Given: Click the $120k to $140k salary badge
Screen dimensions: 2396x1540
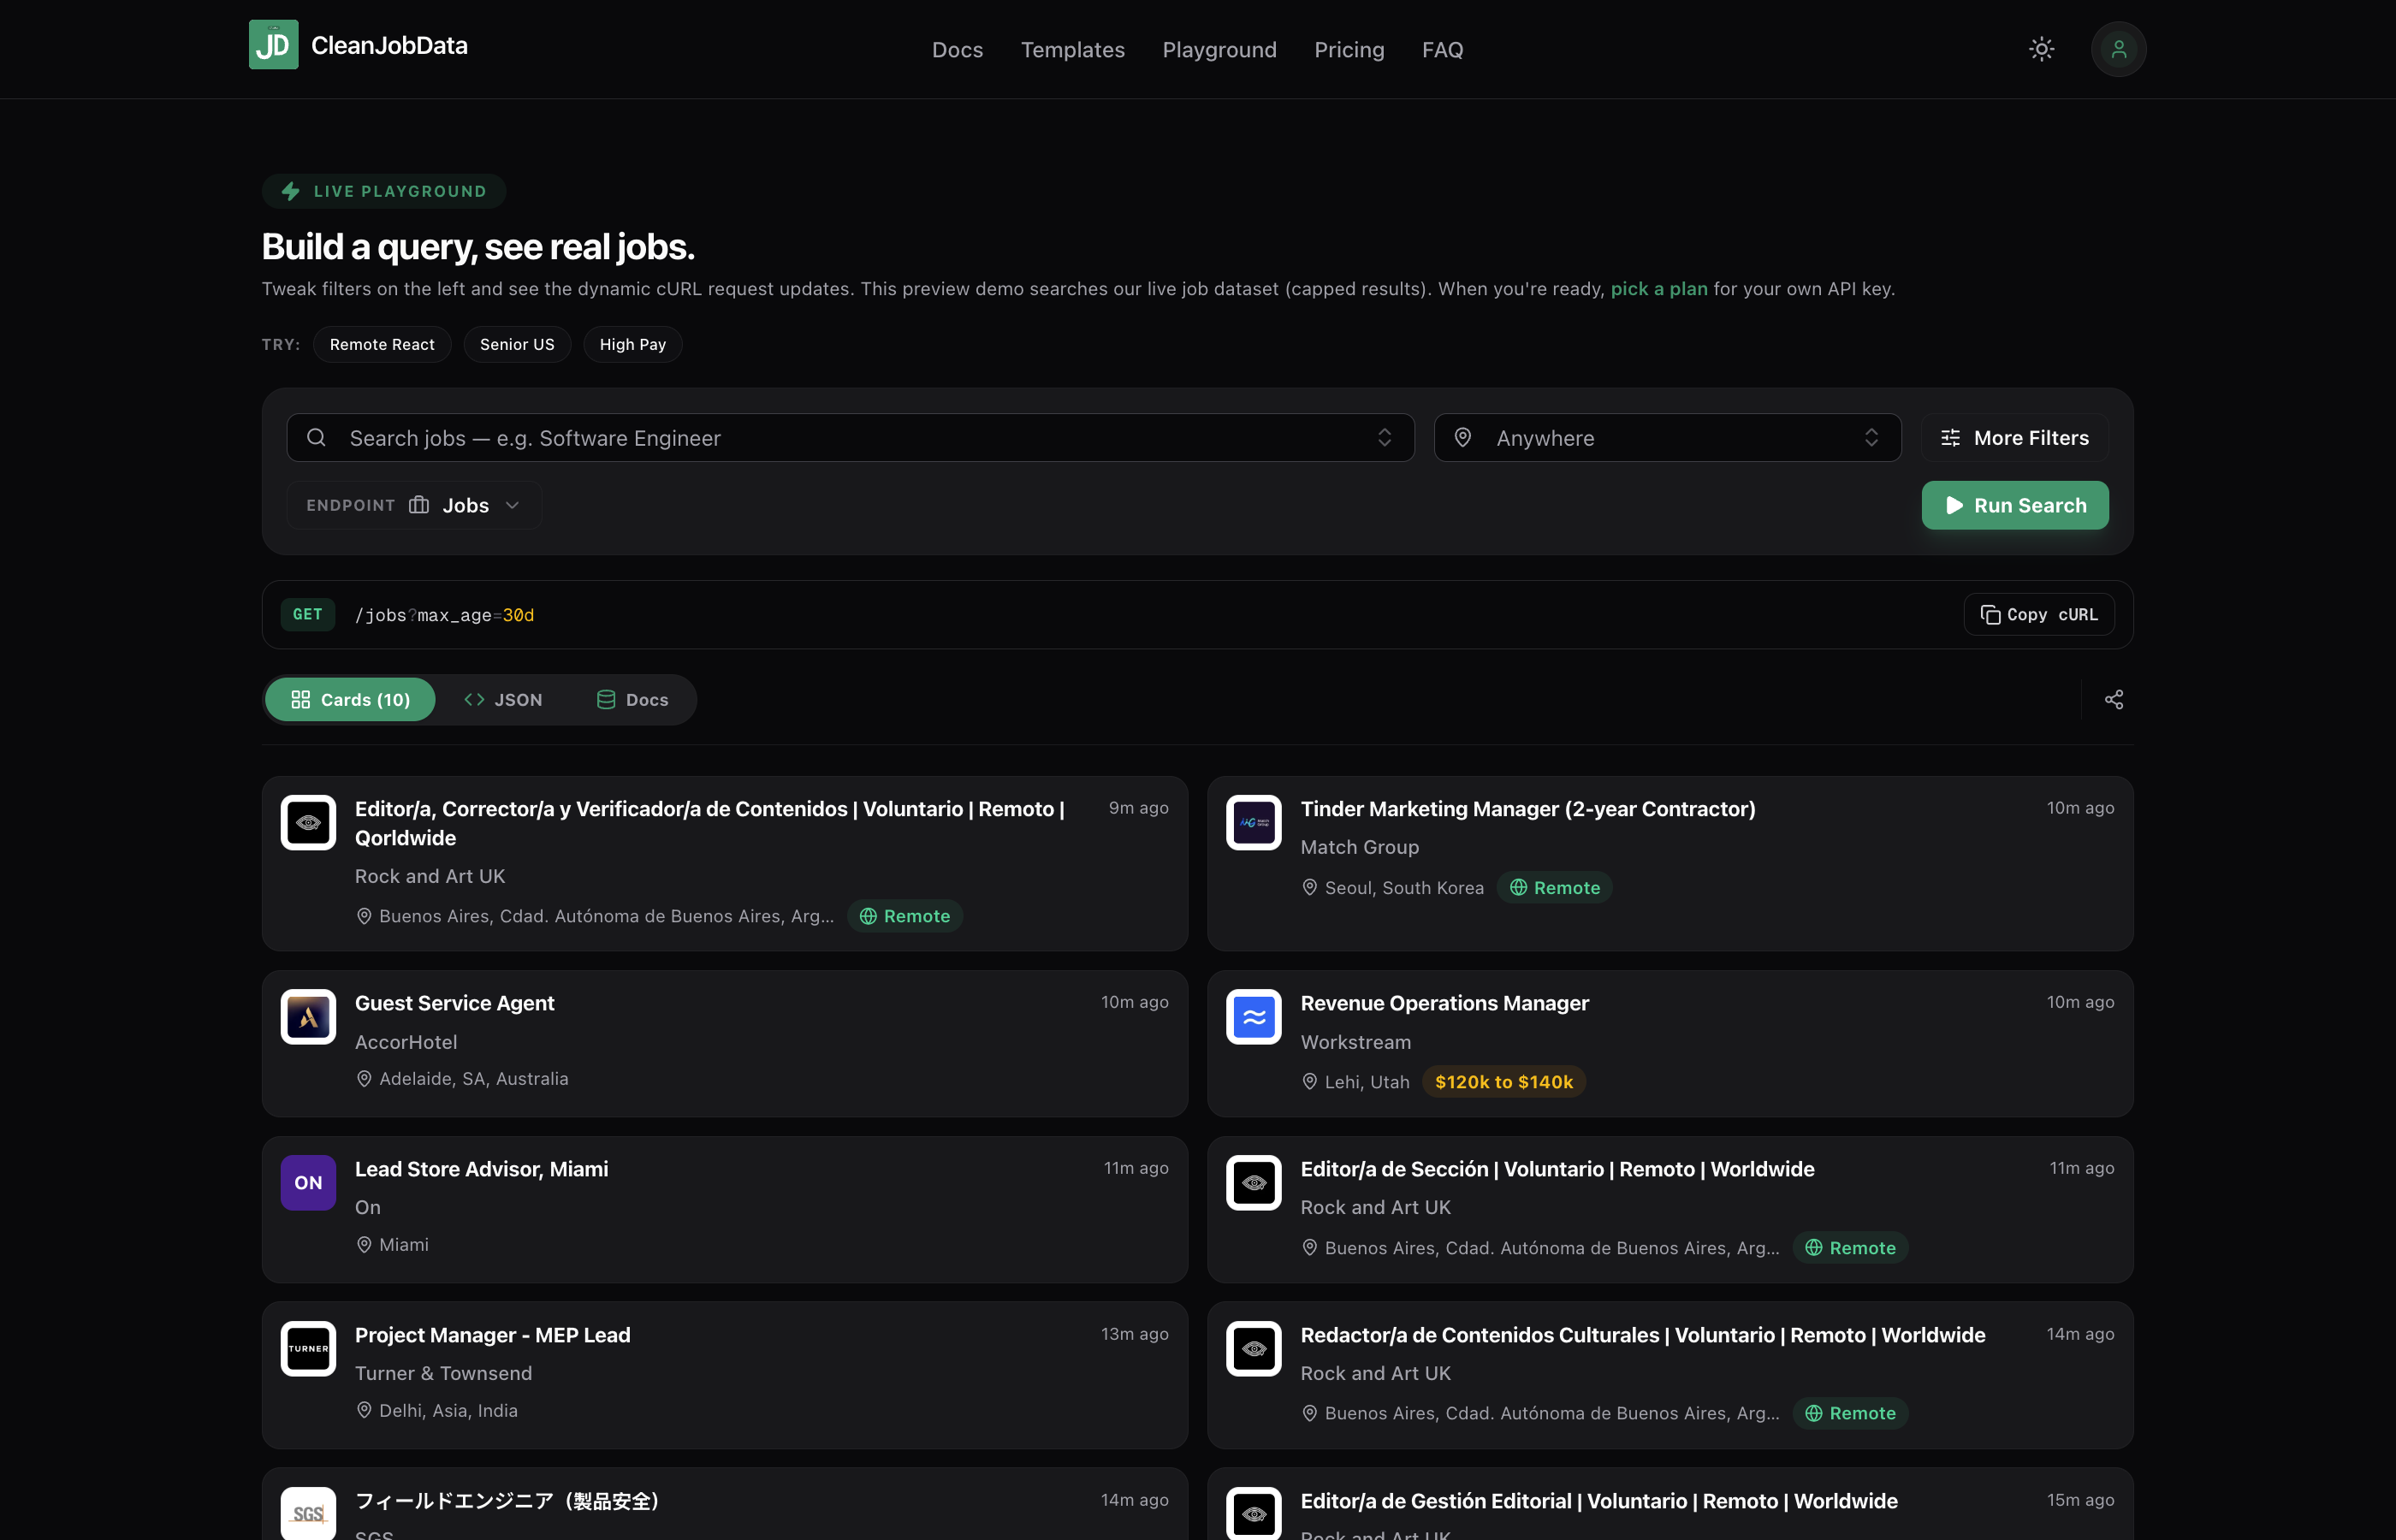Looking at the screenshot, I should (1503, 1082).
